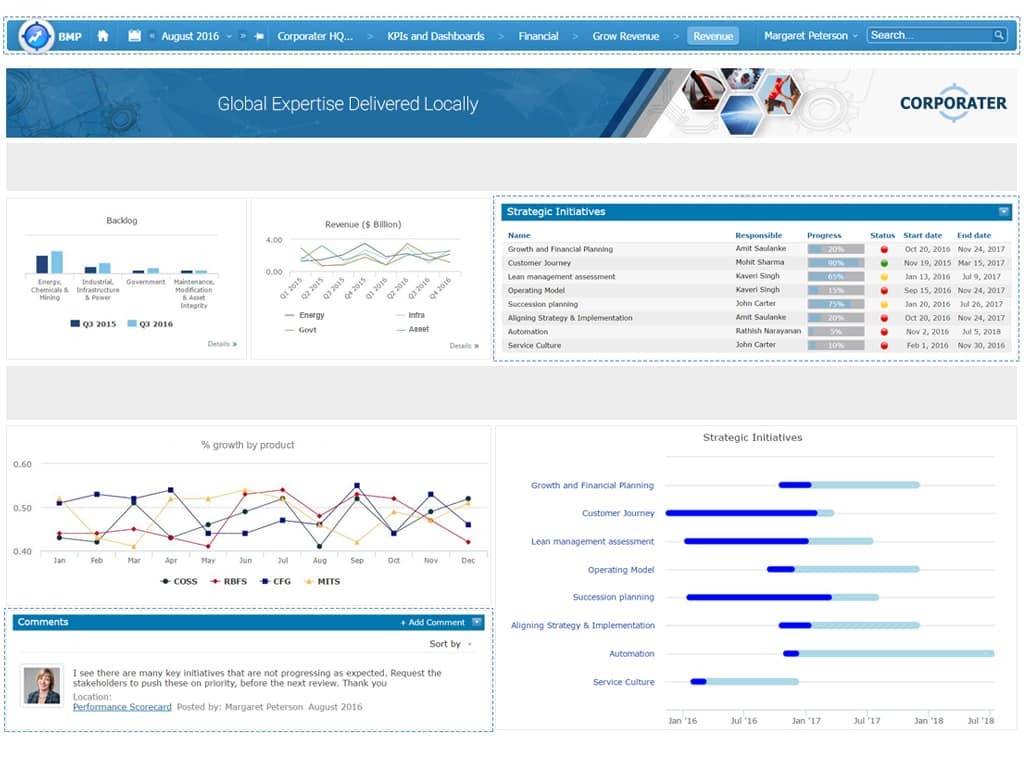Click the Corporater logo in banner
The width and height of the screenshot is (1024, 768).
[x=952, y=103]
